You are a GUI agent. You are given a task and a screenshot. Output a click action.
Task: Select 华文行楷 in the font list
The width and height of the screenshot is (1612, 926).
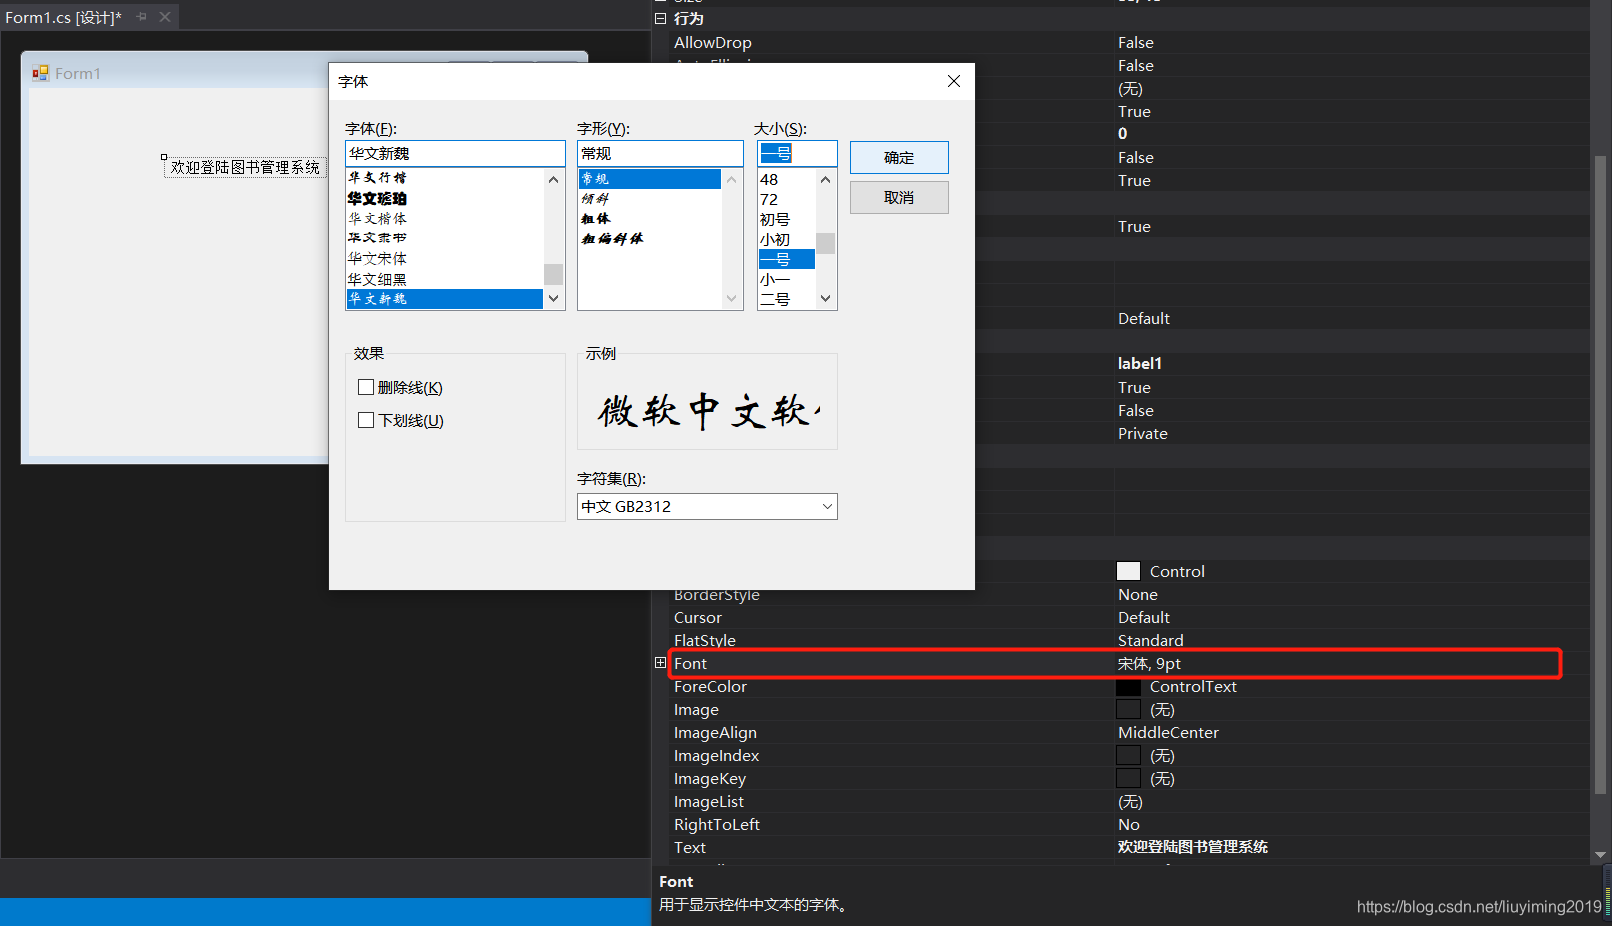[x=445, y=178]
